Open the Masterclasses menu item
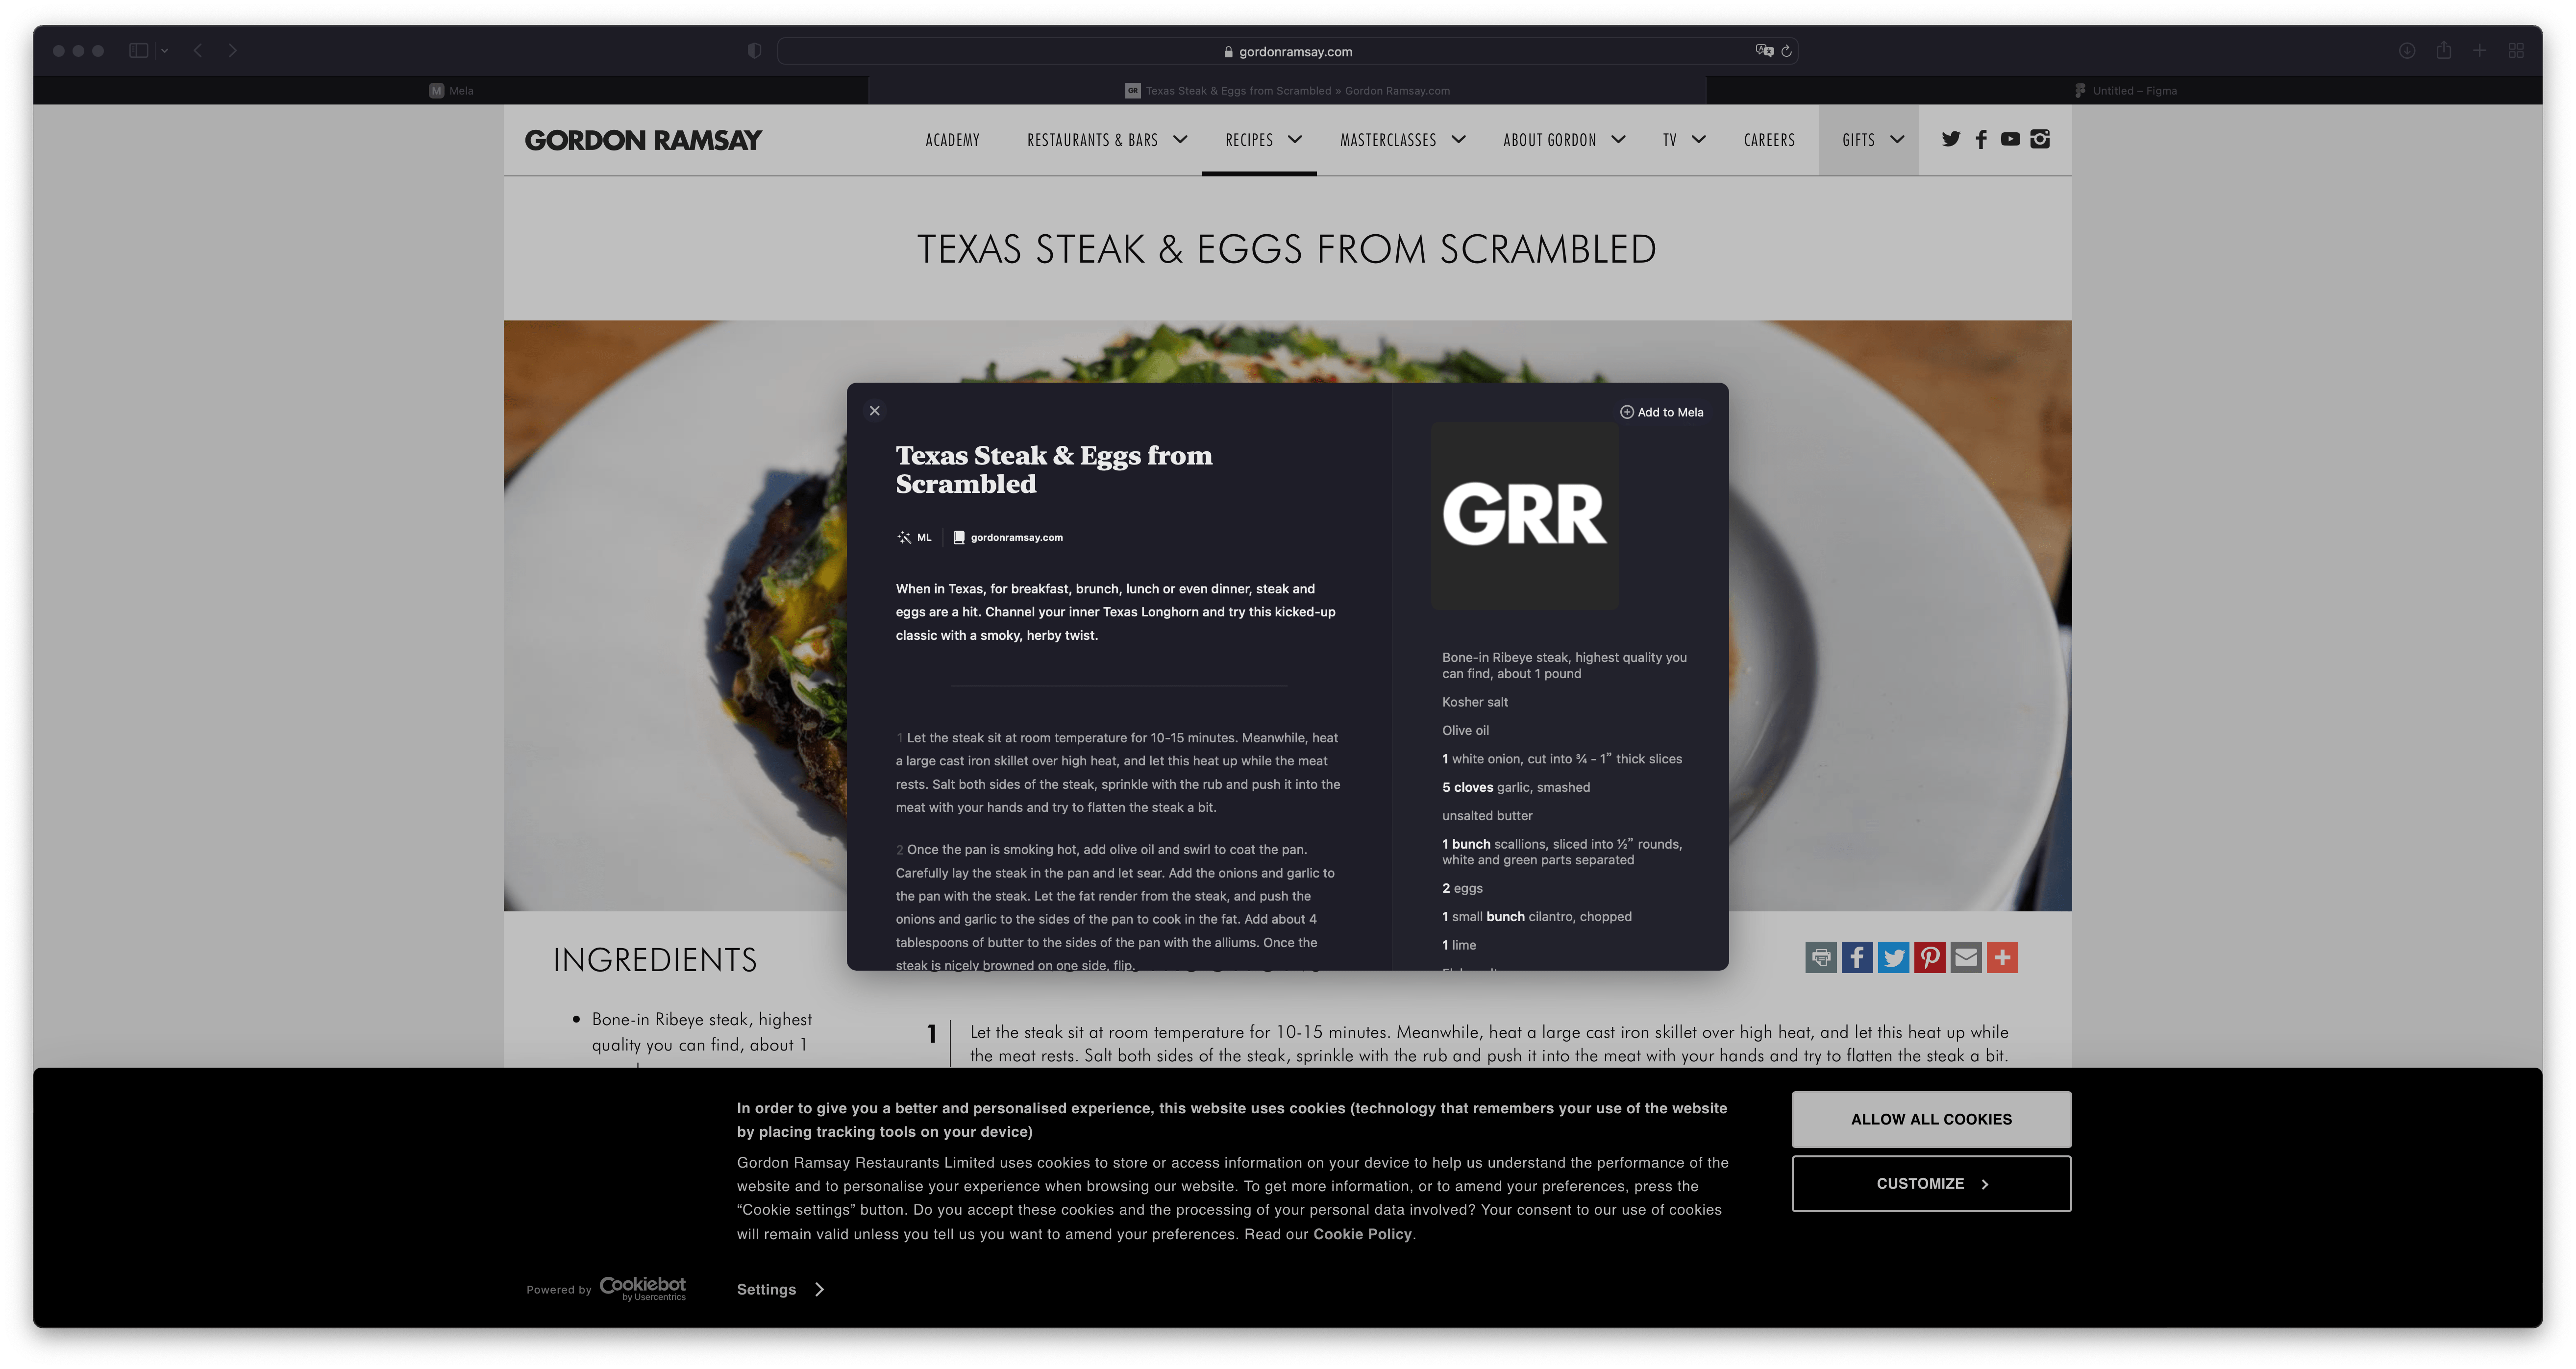Viewport: 2576px width, 1369px height. 1388,140
